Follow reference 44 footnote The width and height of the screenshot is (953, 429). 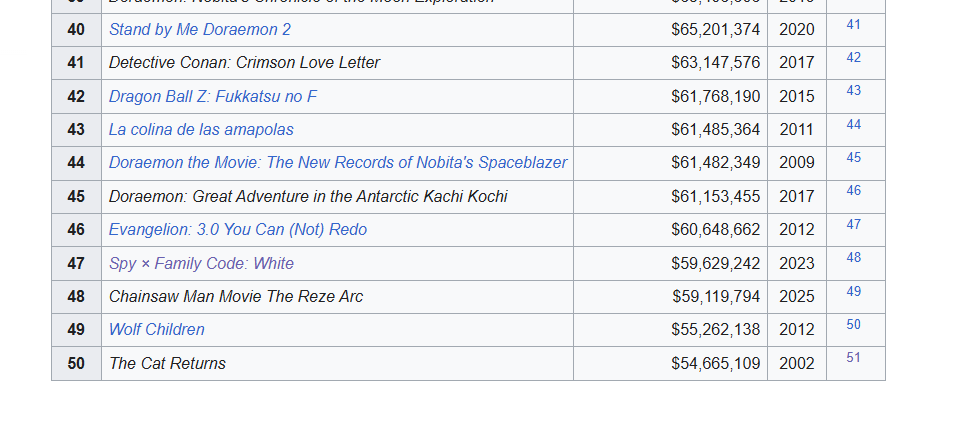(x=853, y=125)
